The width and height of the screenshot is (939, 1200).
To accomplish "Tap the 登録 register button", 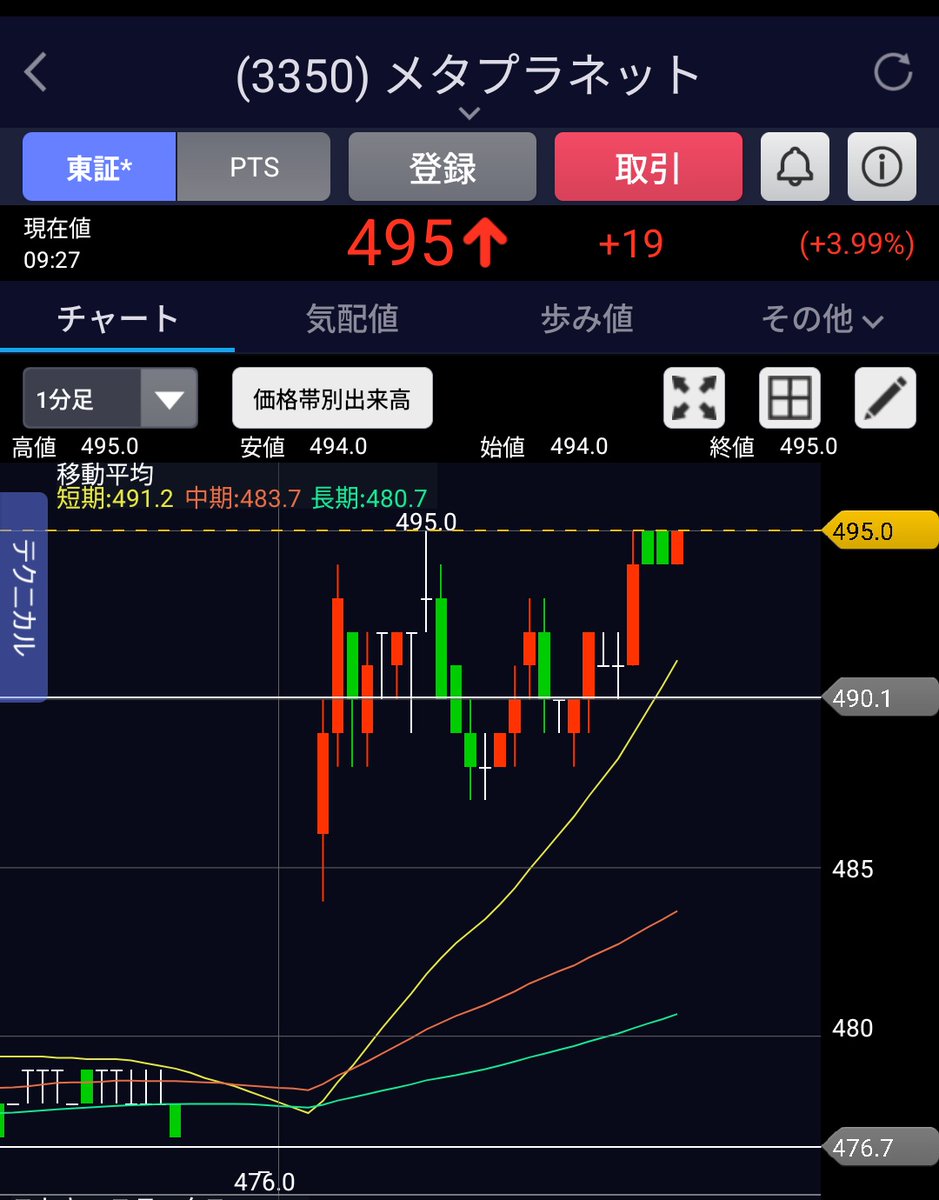I will pos(442,167).
